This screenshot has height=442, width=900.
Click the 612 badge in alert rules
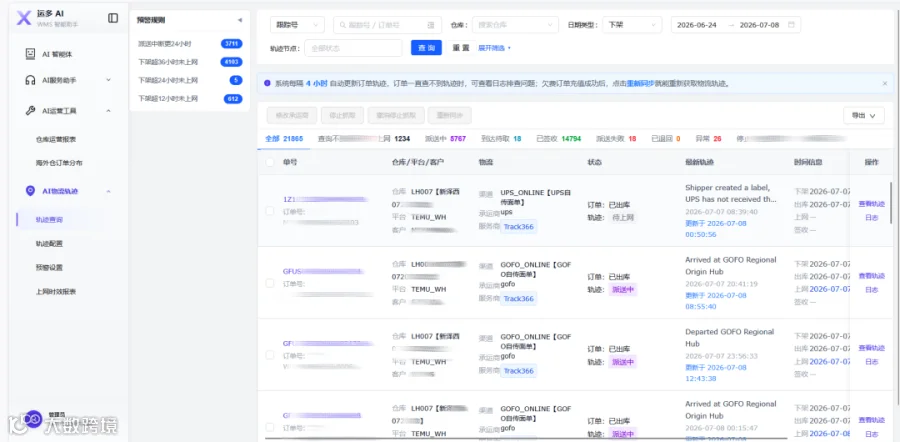pos(233,99)
